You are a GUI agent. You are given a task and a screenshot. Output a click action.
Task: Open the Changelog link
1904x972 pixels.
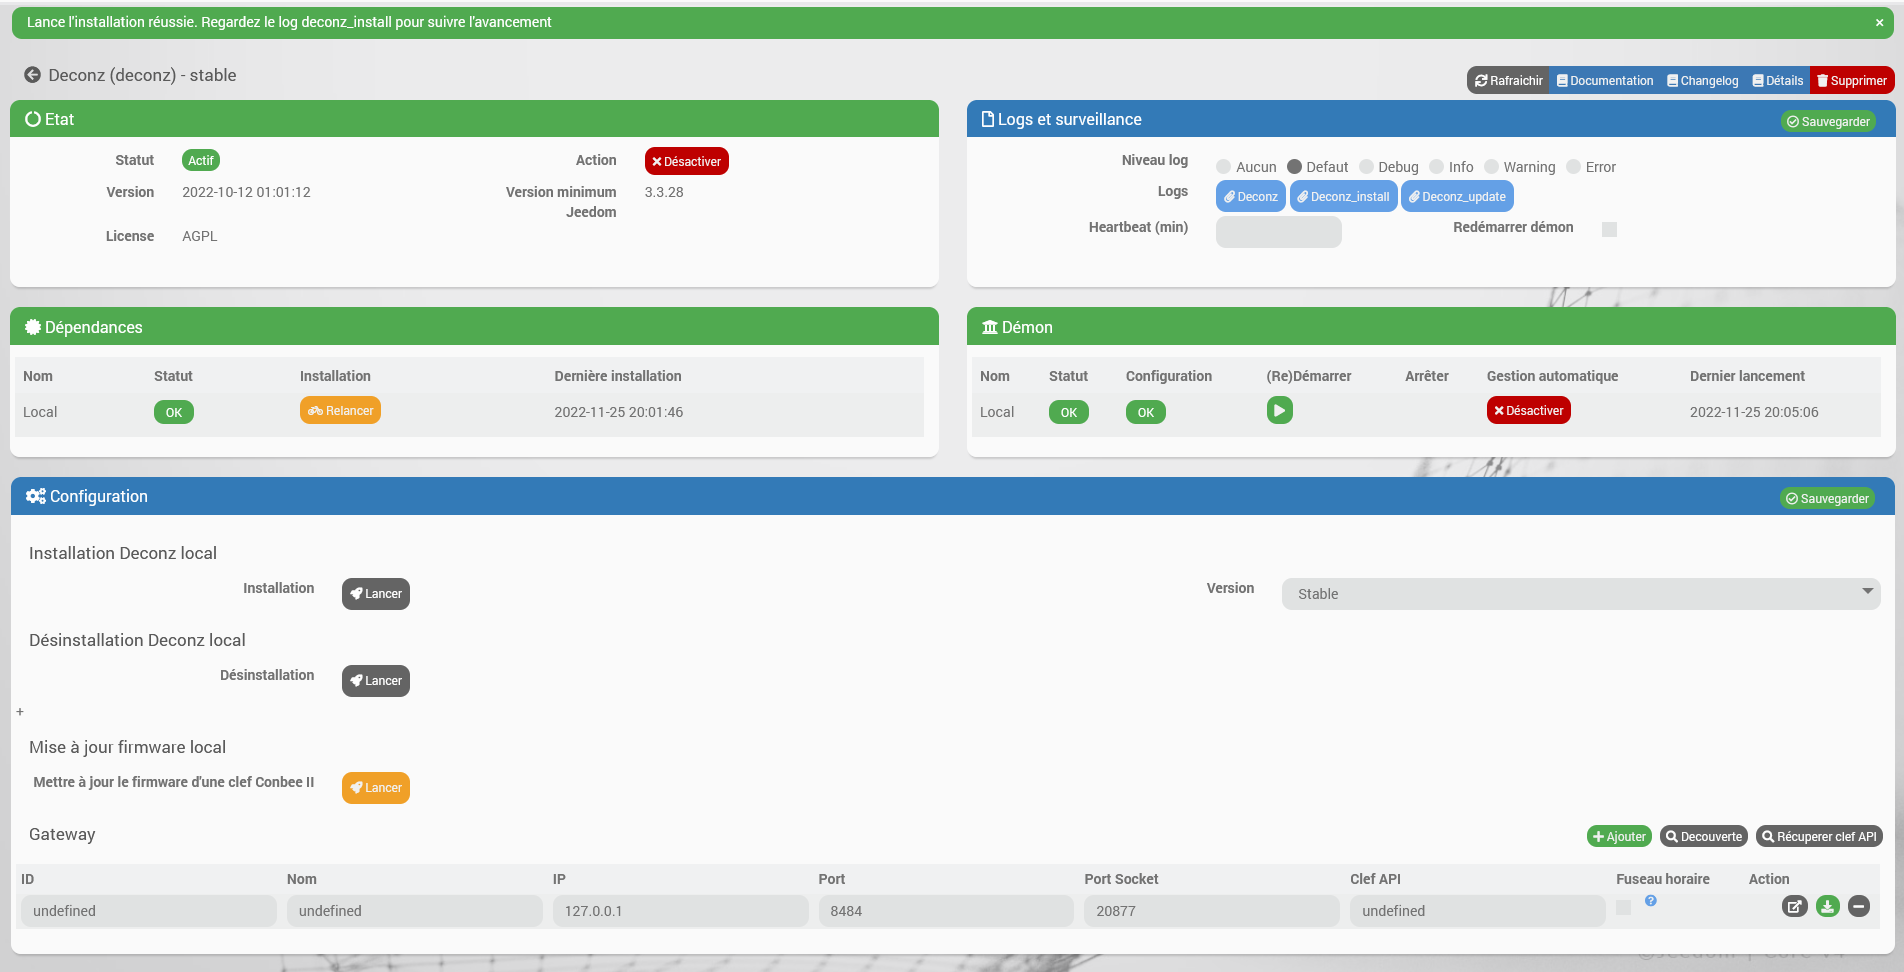[1702, 81]
